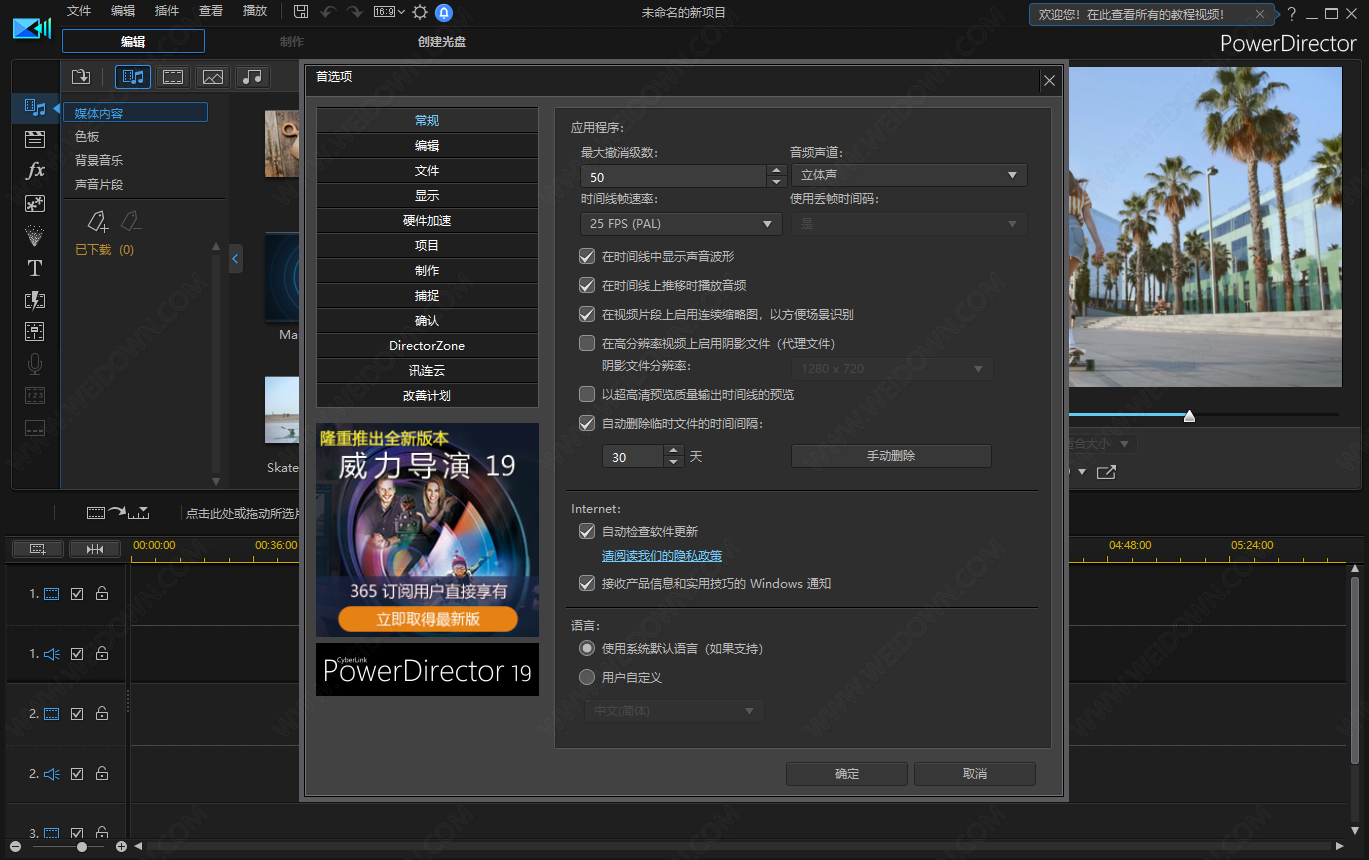This screenshot has width=1369, height=860.
Task: Open the Transition Room lightning icon
Action: [x=35, y=300]
